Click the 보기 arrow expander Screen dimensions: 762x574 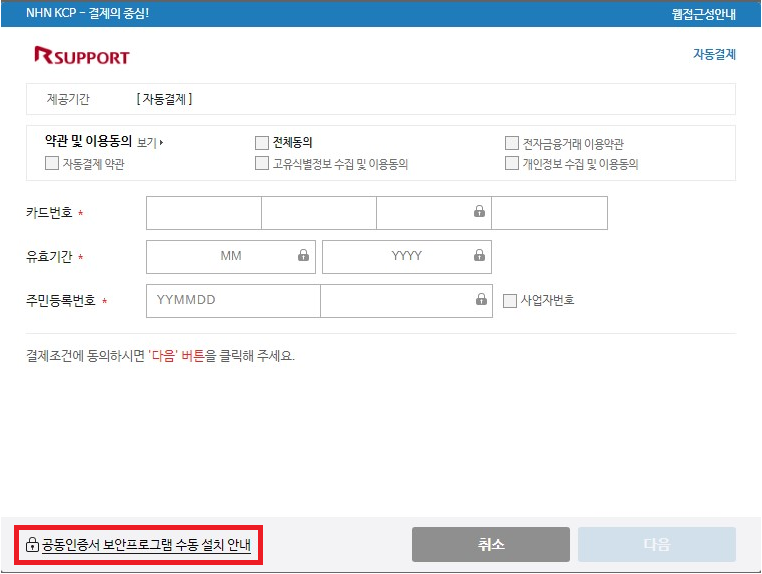coord(161,142)
